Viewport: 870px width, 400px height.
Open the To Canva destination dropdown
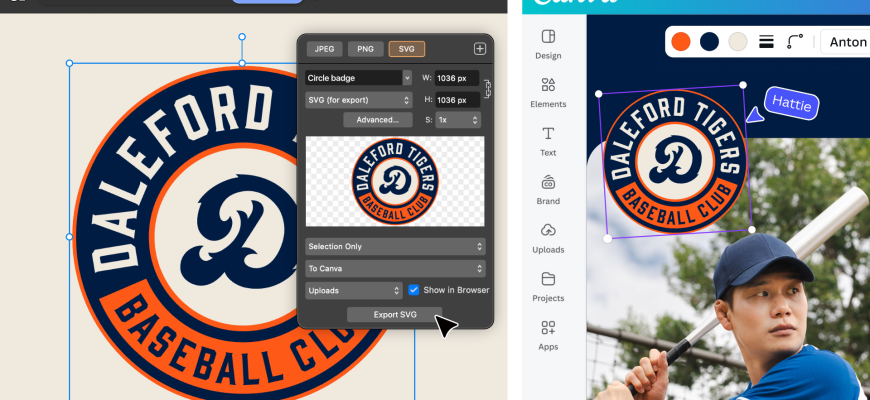click(395, 269)
